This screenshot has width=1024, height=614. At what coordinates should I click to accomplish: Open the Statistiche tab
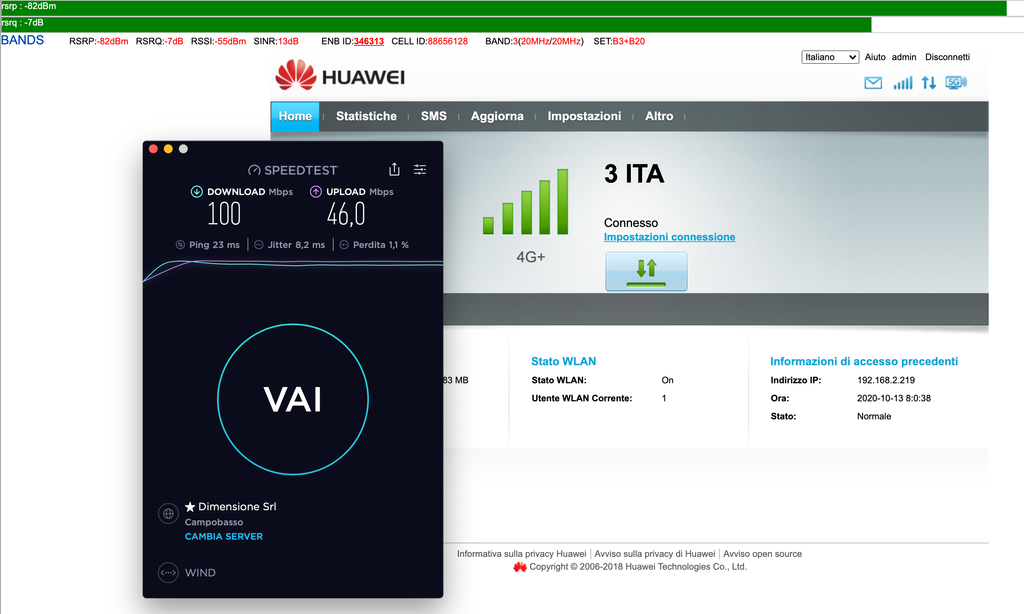pyautogui.click(x=366, y=116)
